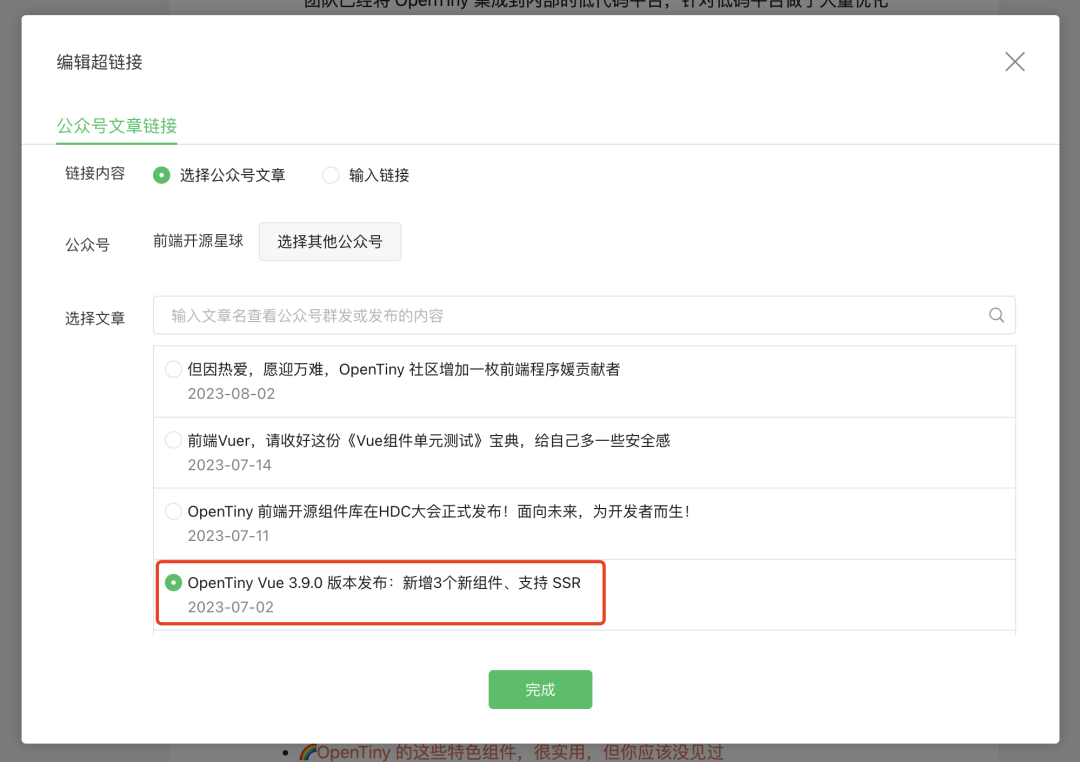Click the search magnifier icon in article field
This screenshot has width=1080, height=762.
[996, 315]
